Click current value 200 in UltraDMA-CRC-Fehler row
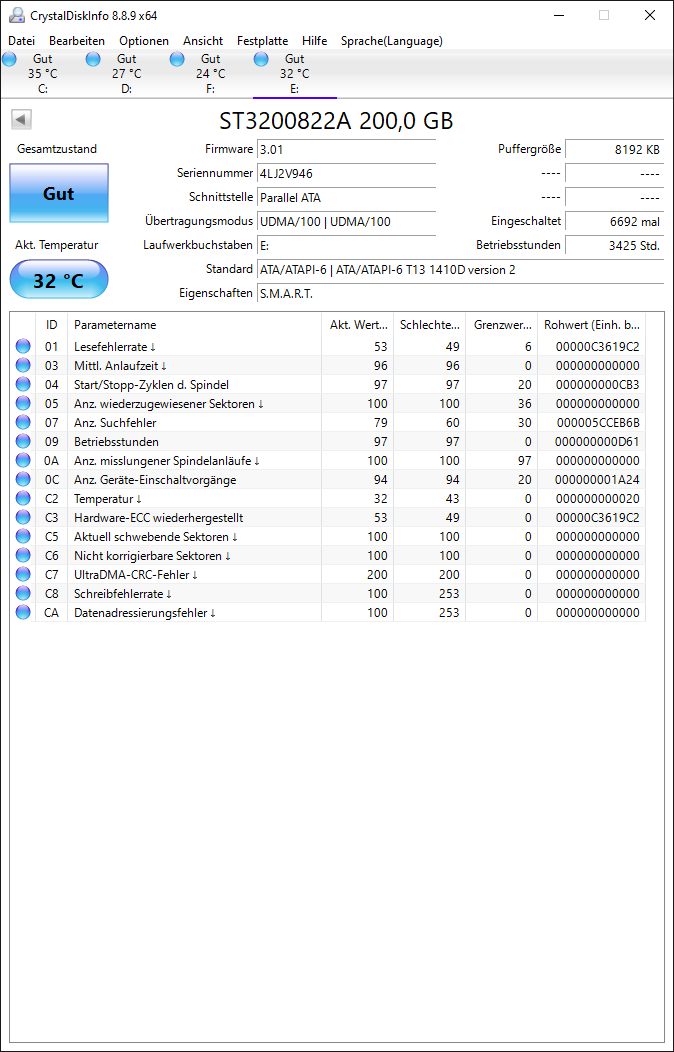 pyautogui.click(x=377, y=575)
